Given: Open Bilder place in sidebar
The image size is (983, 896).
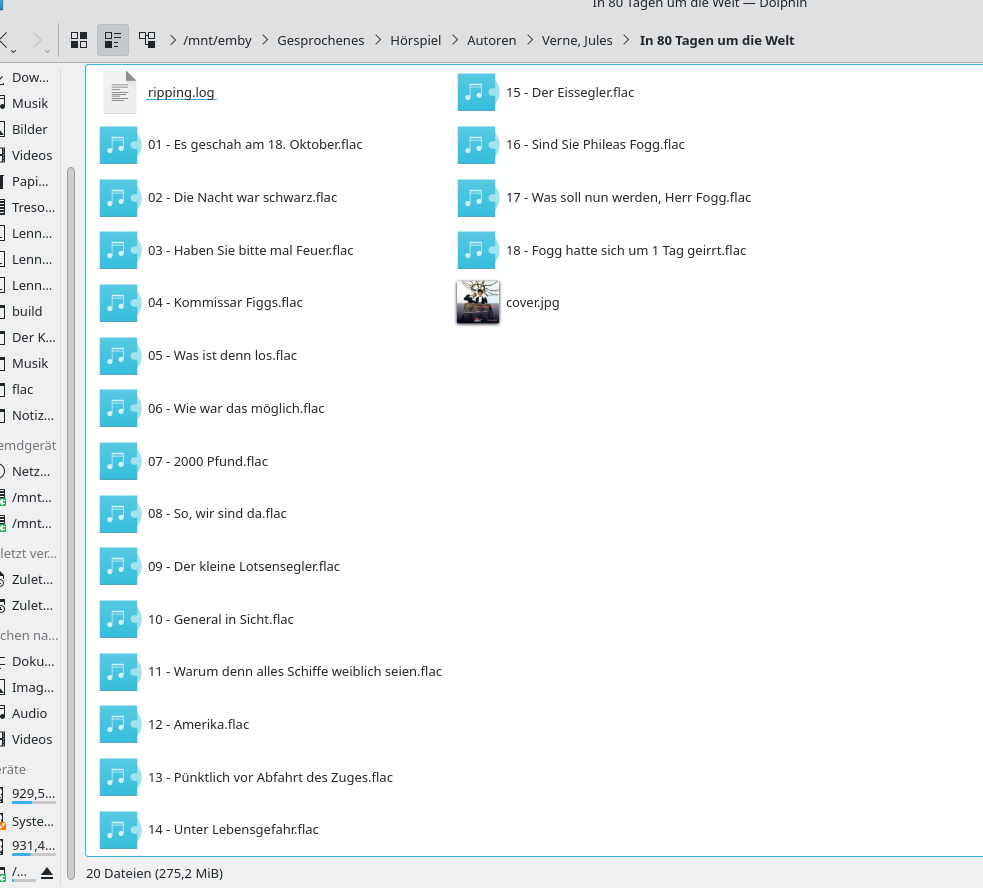Looking at the screenshot, I should tap(29, 129).
